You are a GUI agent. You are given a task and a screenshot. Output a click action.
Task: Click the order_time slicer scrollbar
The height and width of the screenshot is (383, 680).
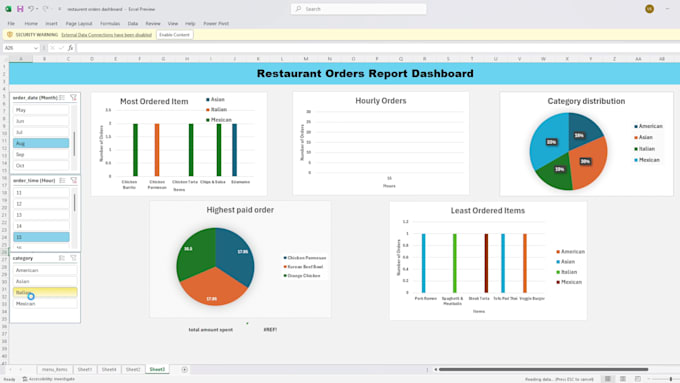tap(74, 203)
